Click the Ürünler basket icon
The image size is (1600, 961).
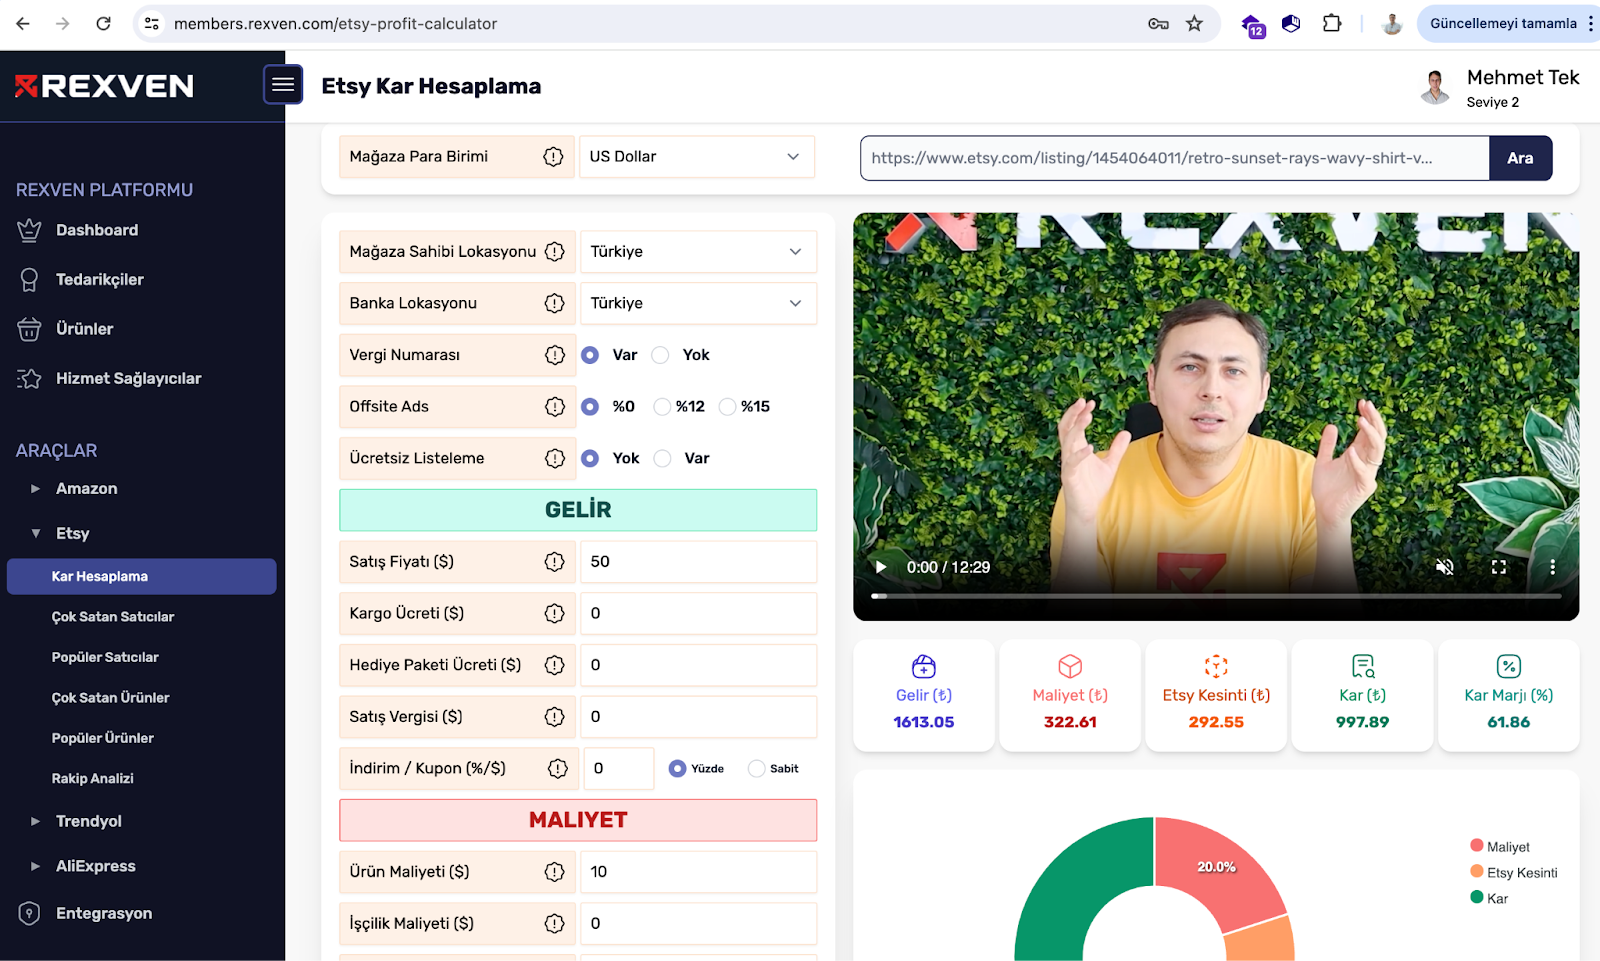click(29, 329)
